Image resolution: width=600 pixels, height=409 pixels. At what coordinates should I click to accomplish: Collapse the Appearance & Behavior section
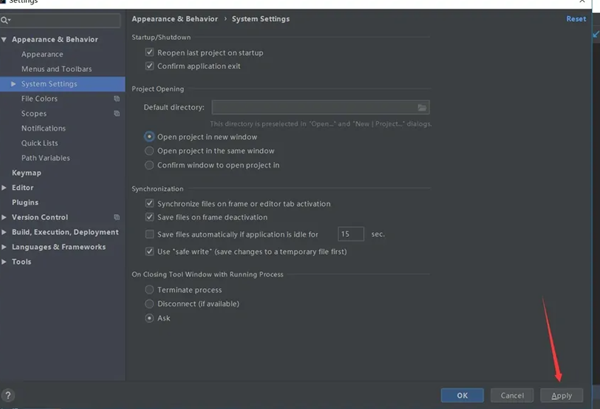(5, 40)
